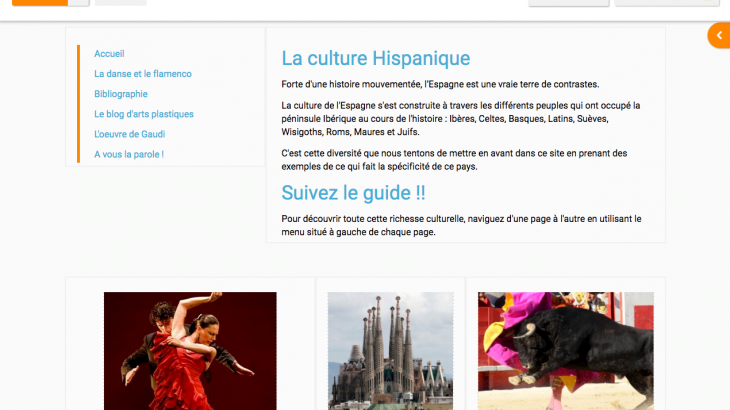Open the A vous la parole ! link

coord(129,154)
